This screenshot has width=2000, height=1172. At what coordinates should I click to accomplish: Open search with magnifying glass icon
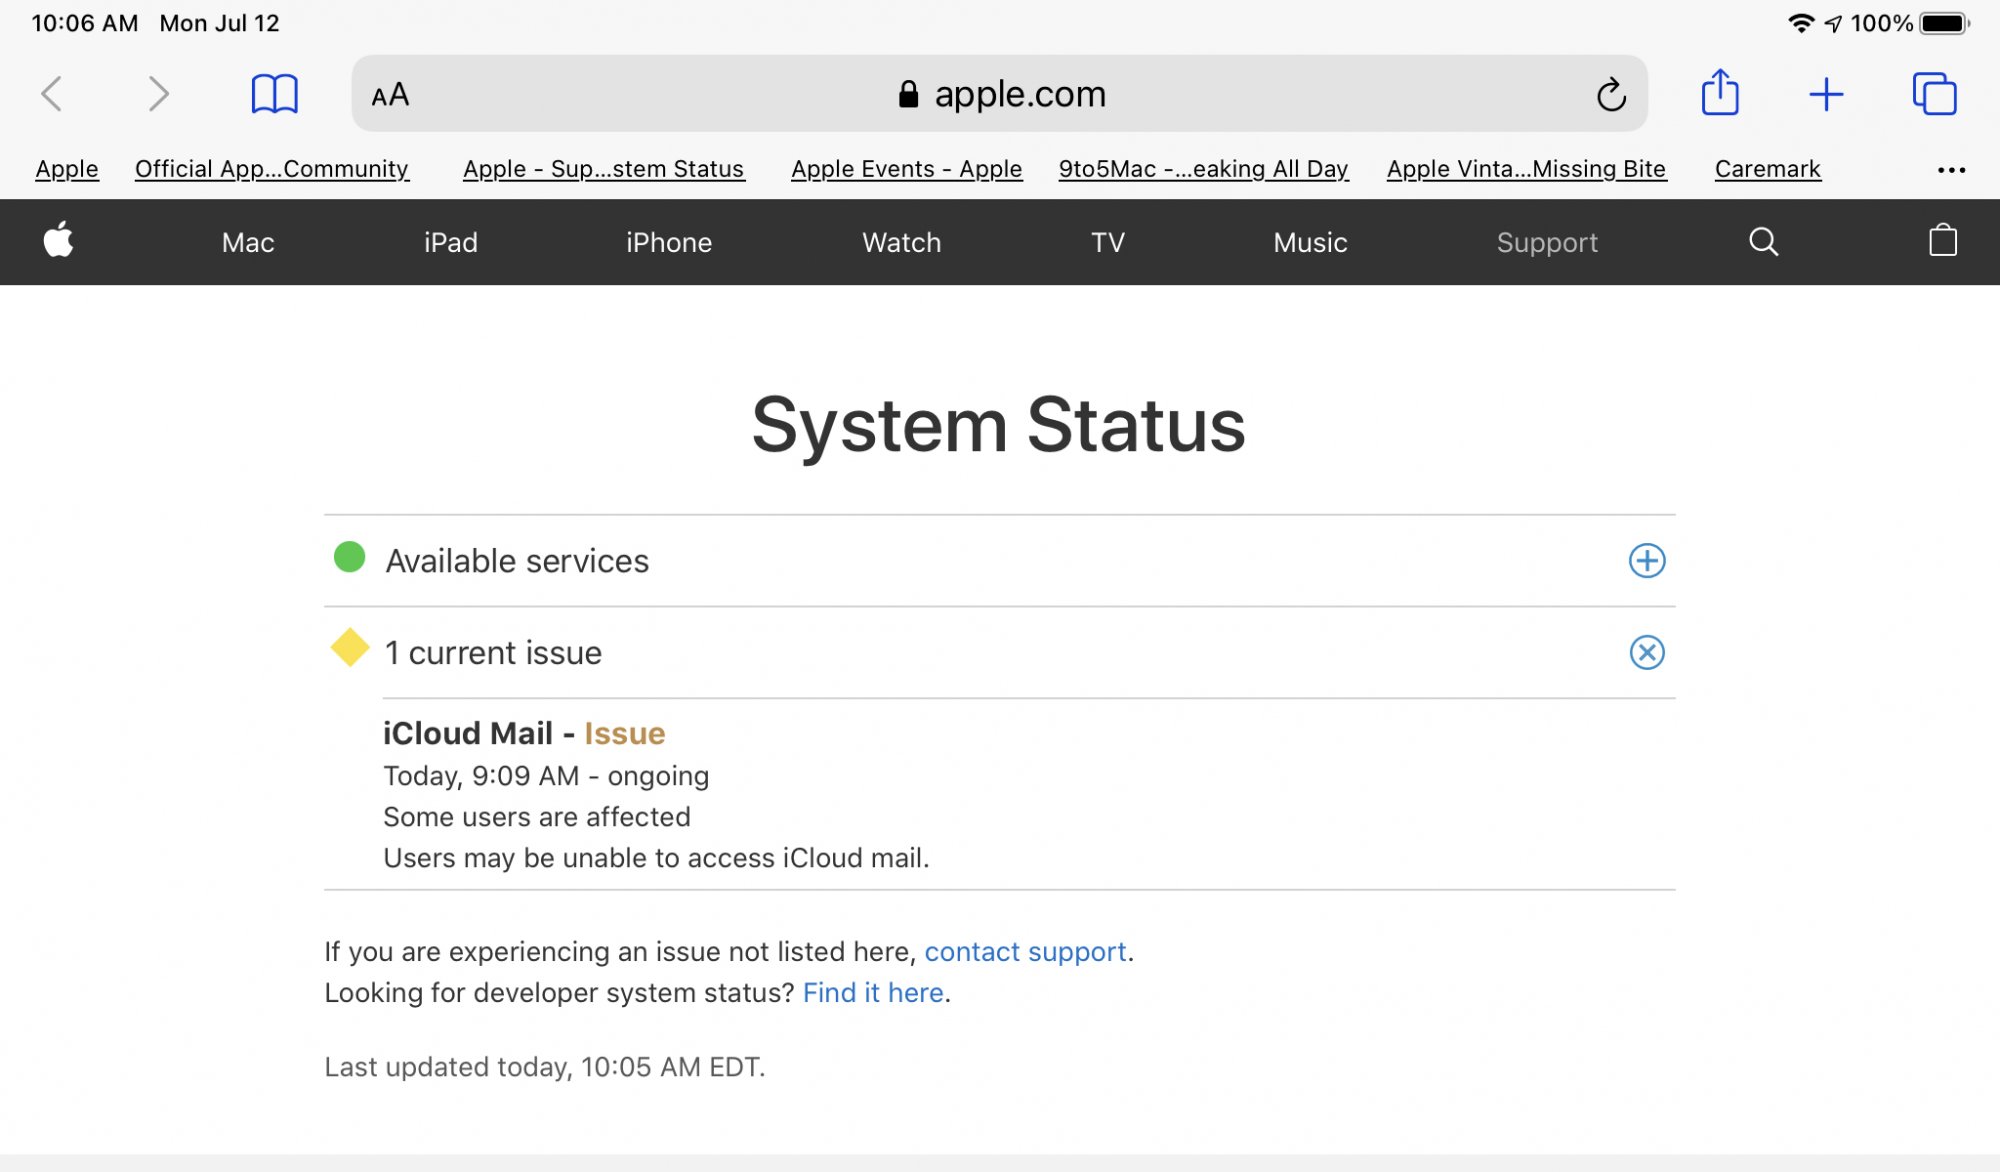[x=1763, y=242]
